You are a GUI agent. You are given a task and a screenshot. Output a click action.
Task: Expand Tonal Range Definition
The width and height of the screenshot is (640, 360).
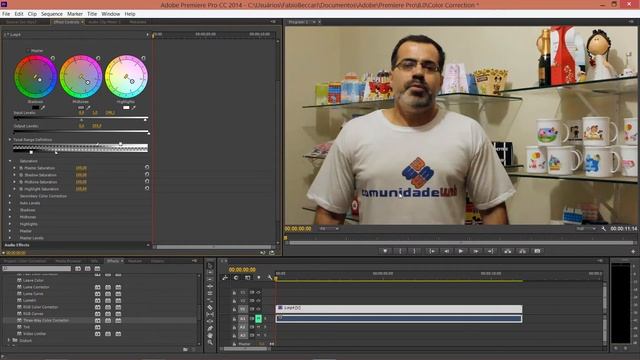10,140
